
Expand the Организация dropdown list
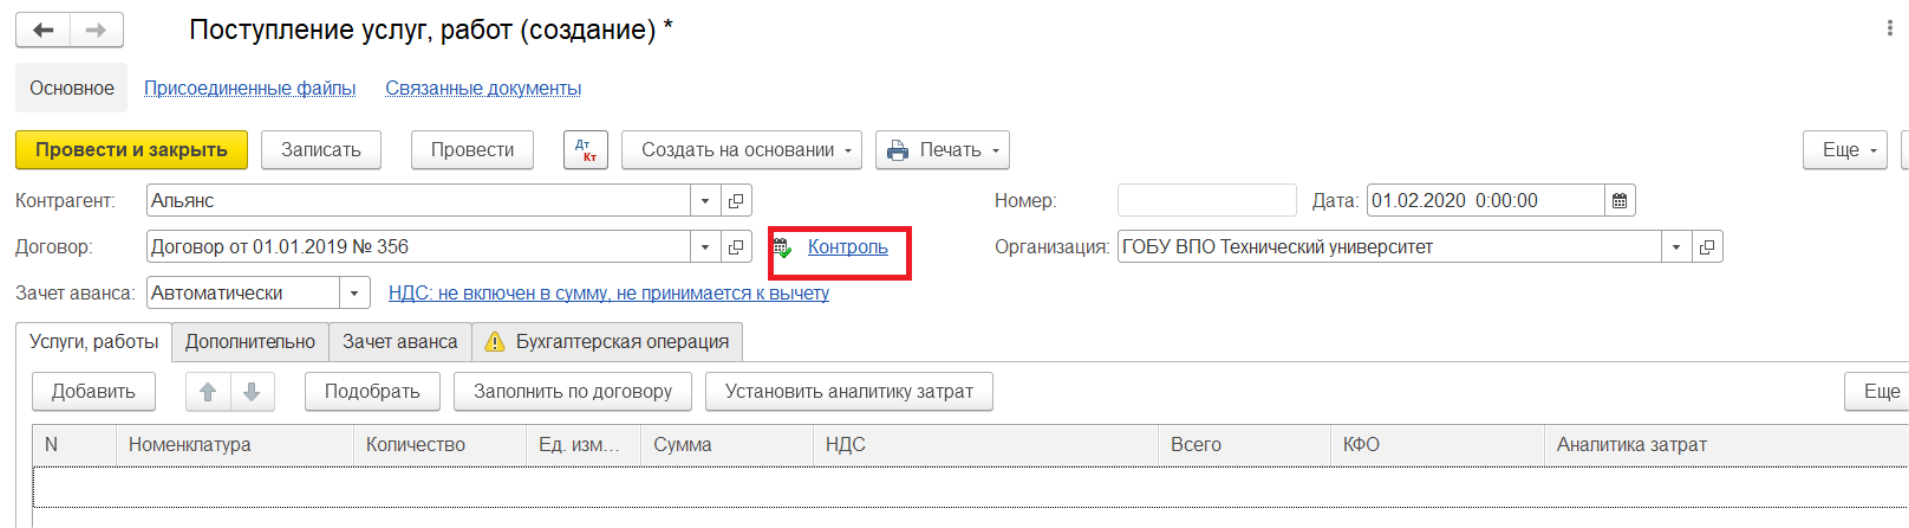(x=1676, y=247)
